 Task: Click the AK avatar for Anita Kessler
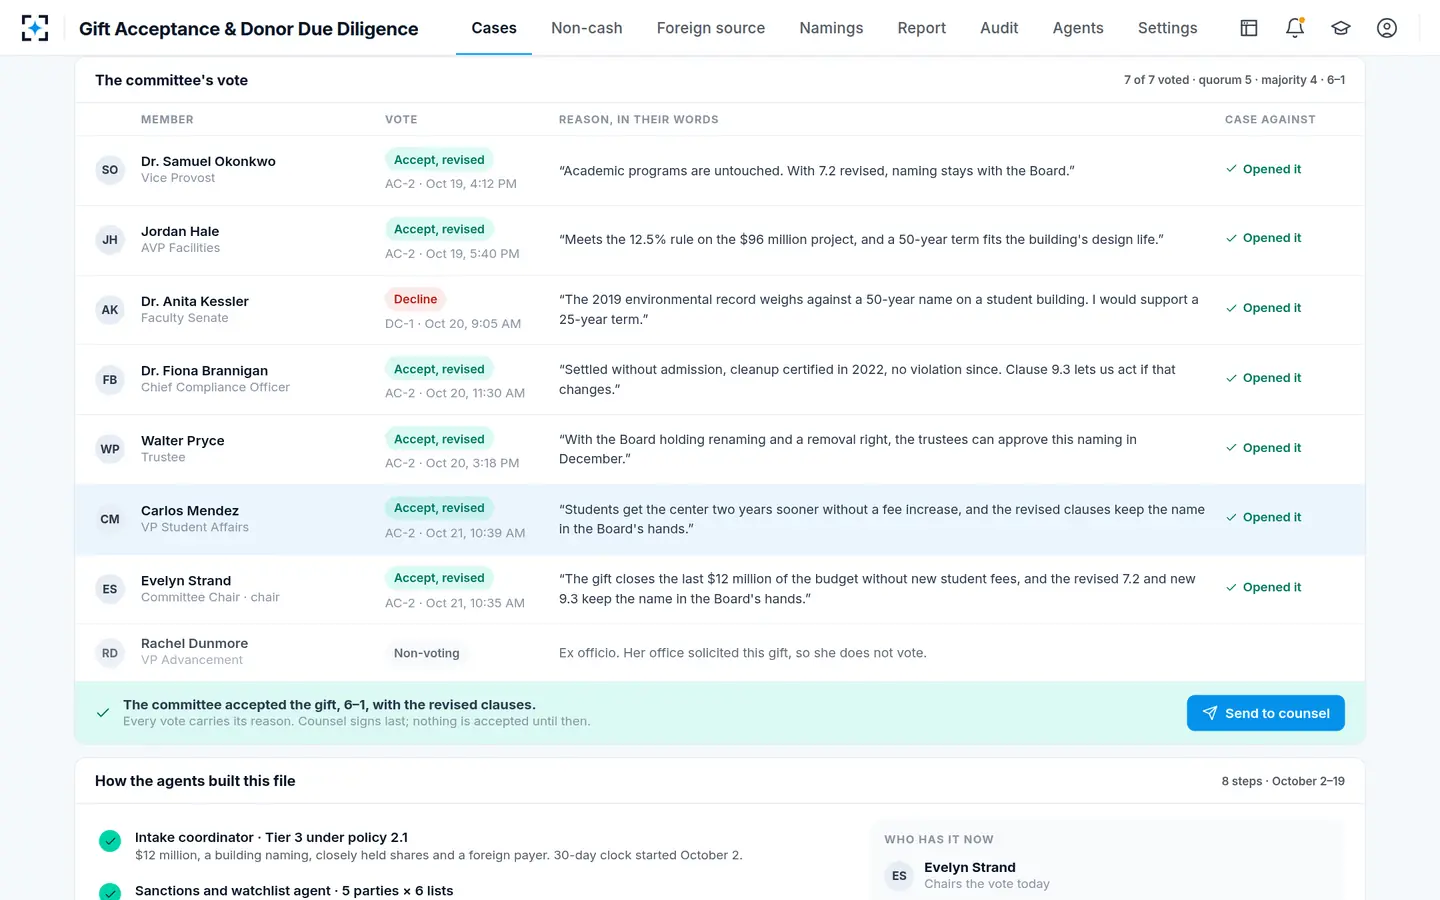coord(110,310)
